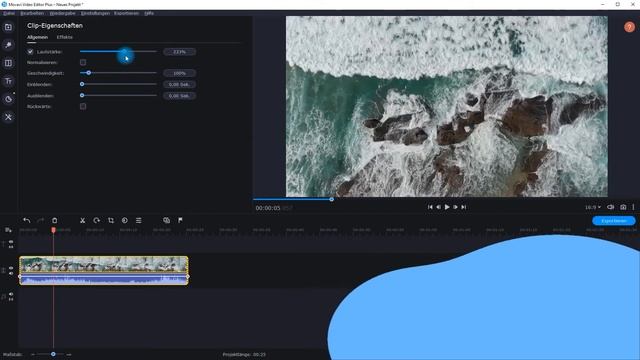The height and width of the screenshot is (360, 640).
Task: Open the 16:9 aspect ratio dropdown
Action: pyautogui.click(x=593, y=207)
